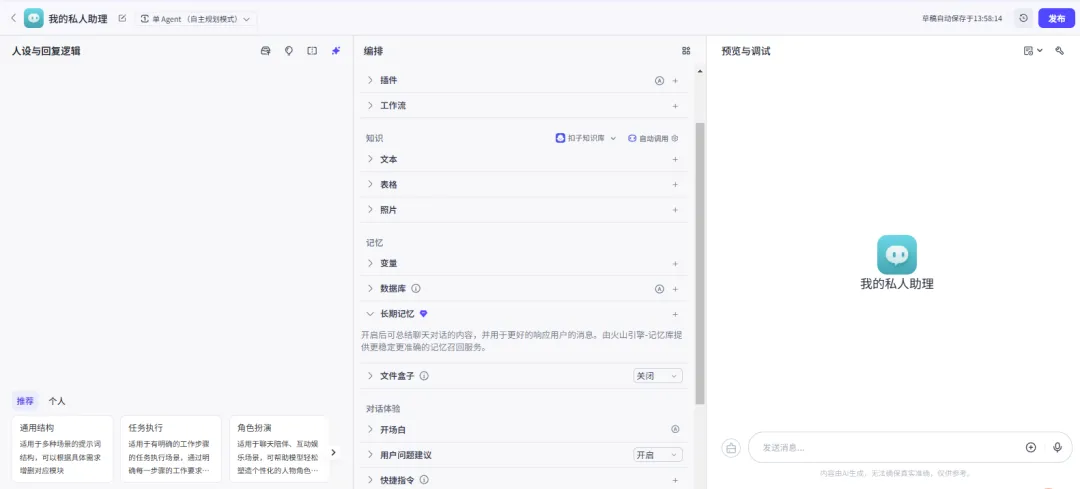Click the 人设与回复逻辑 prompt editor area
This screenshot has height=489, width=1080.
coord(176,227)
